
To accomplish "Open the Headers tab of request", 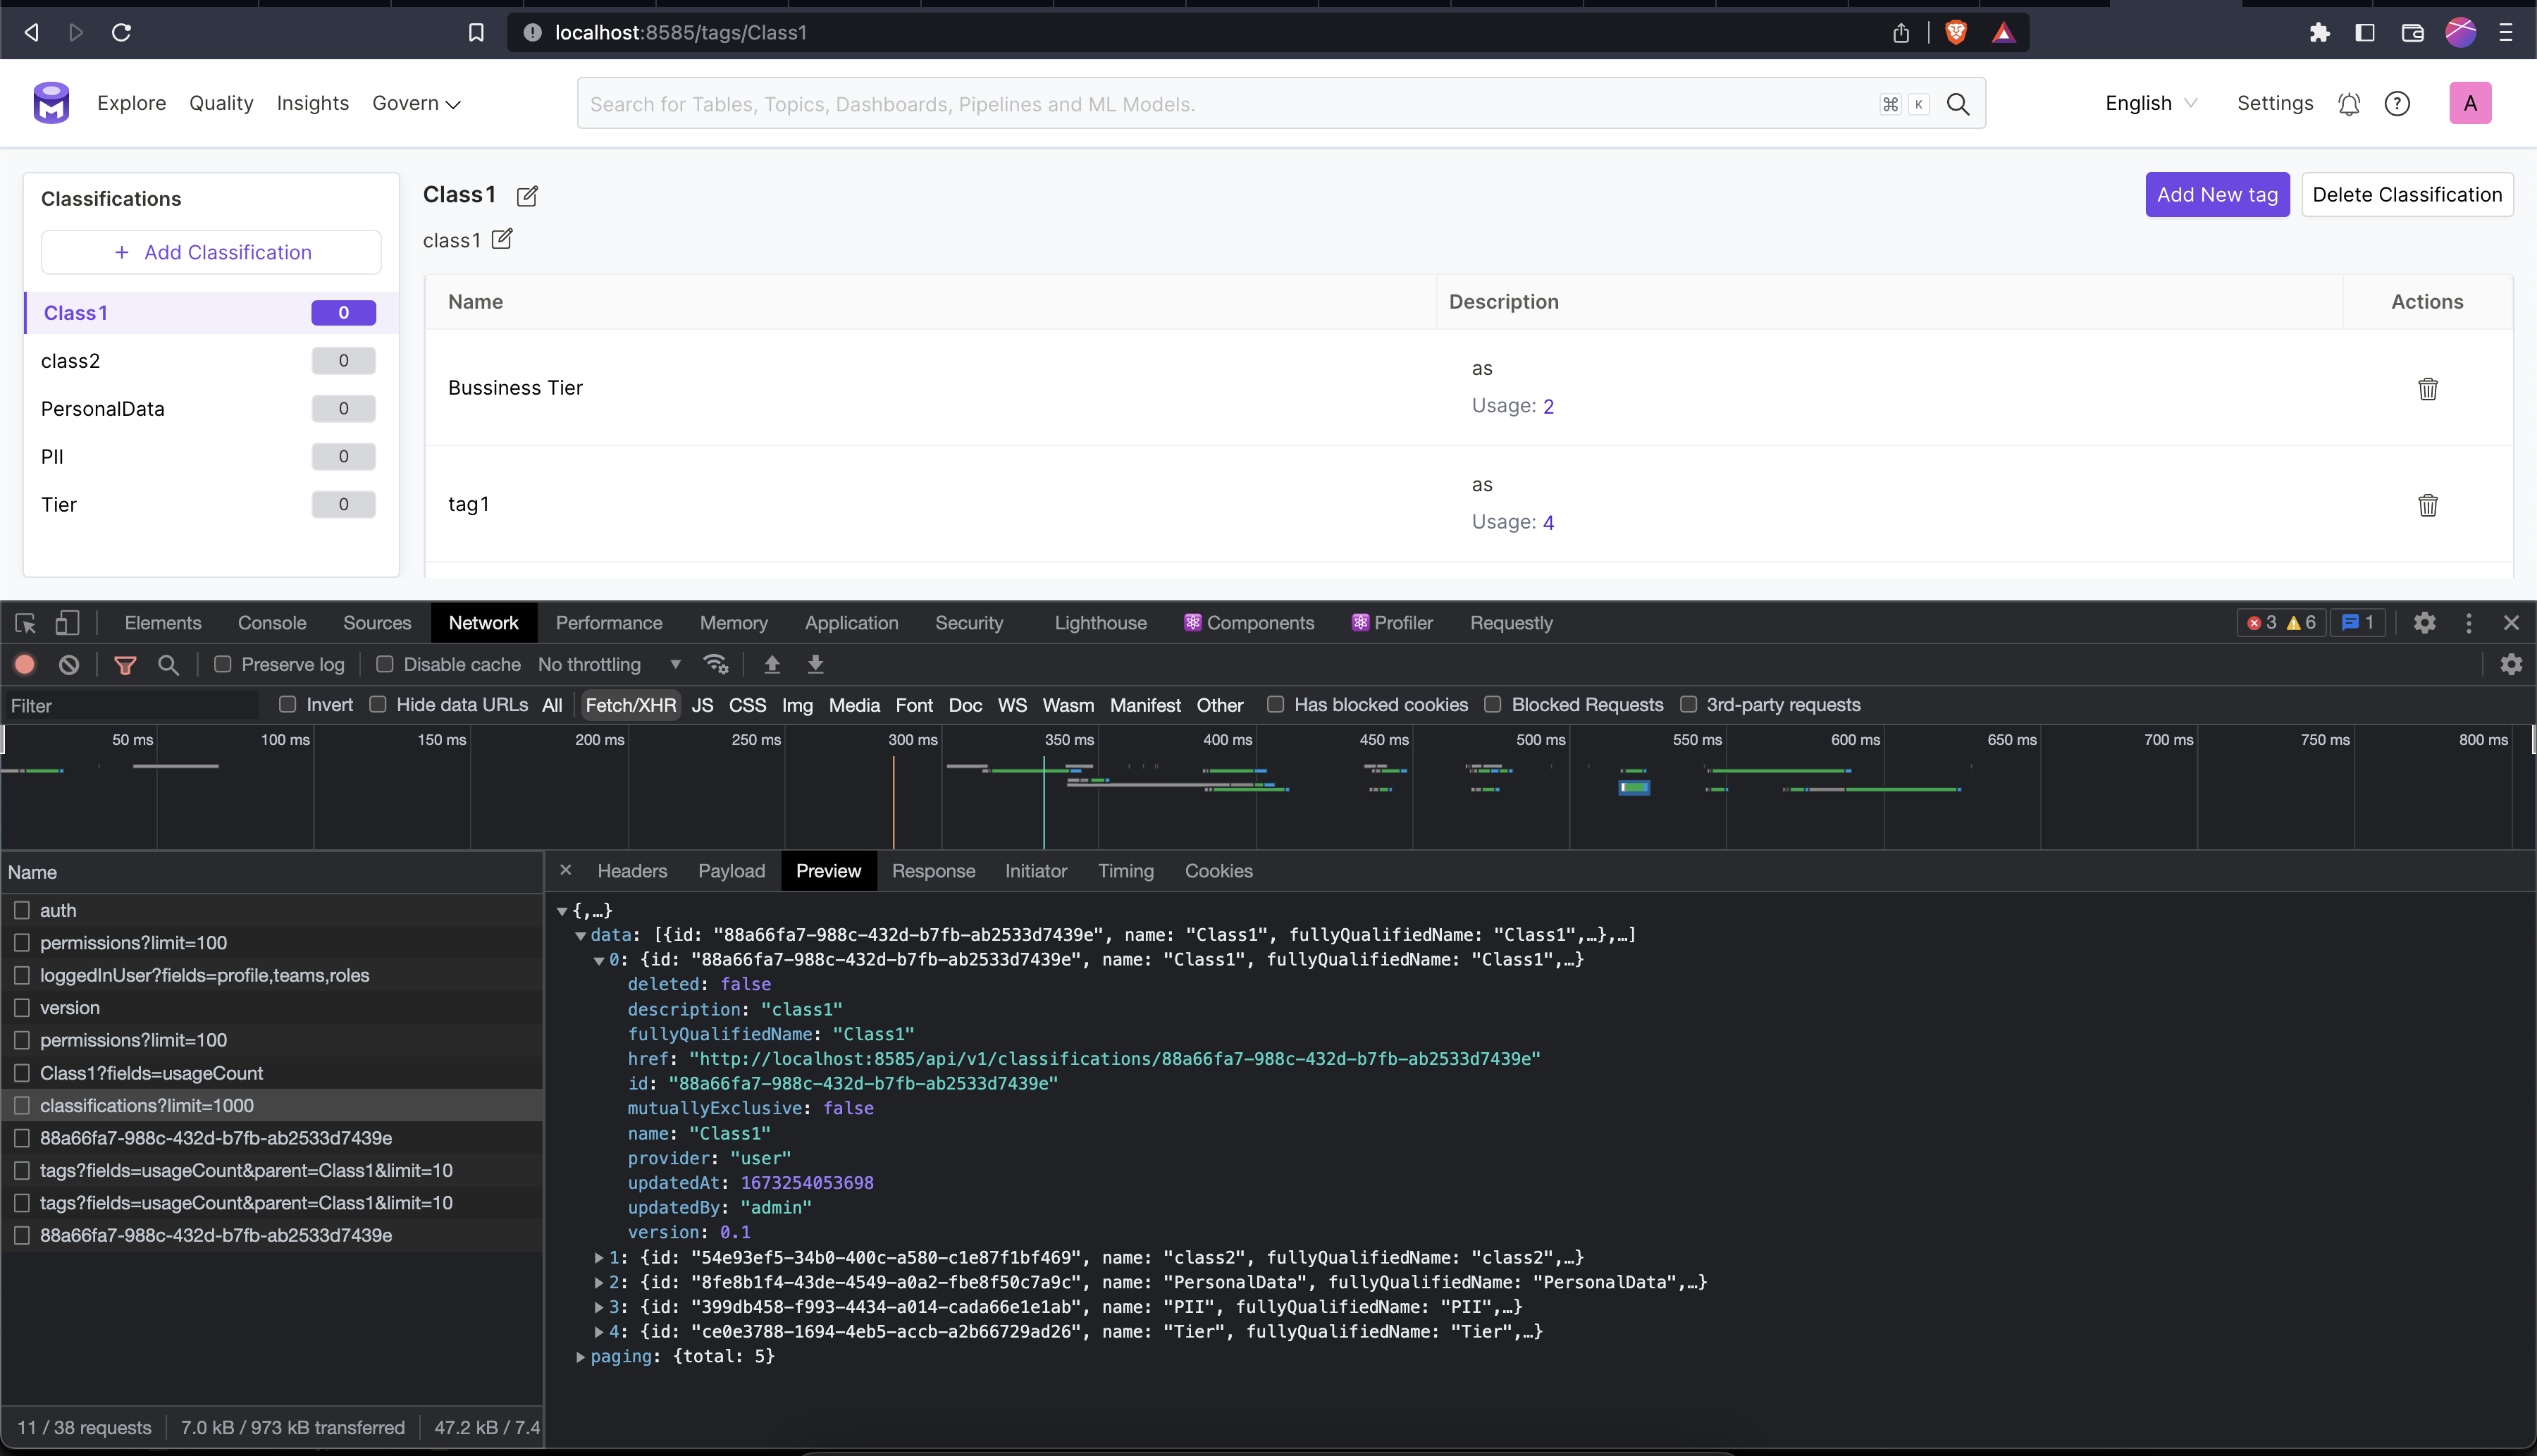I will [x=632, y=871].
